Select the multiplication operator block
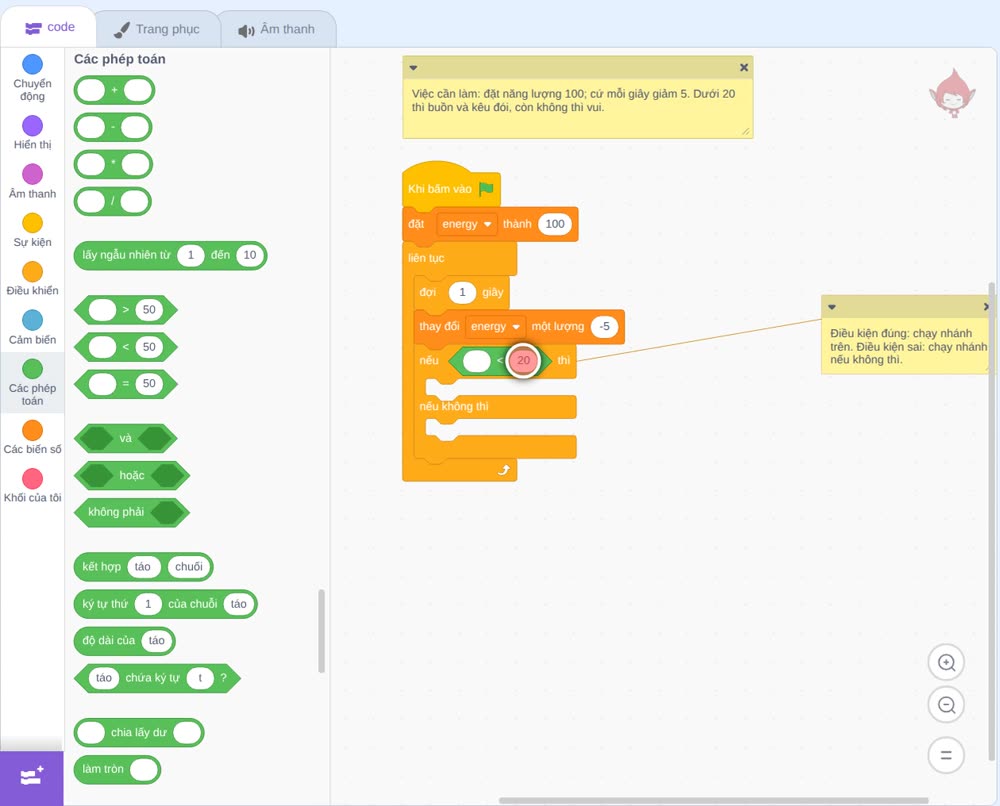1000x806 pixels. 114,164
